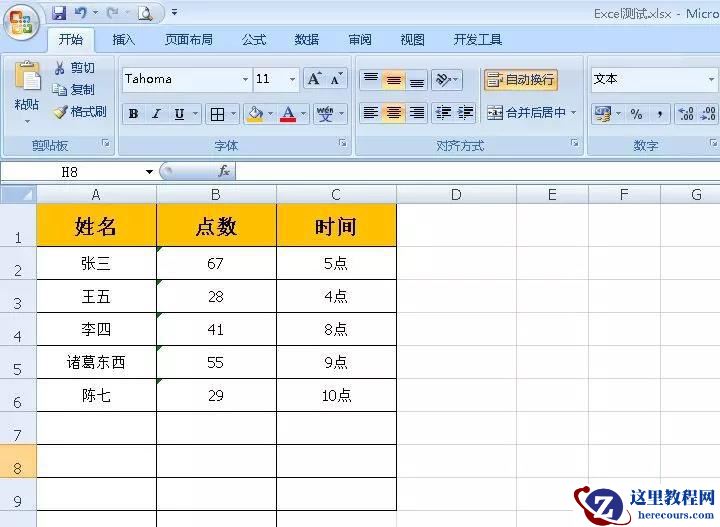Expand the merge and center options arrow
720x527 pixels.
pyautogui.click(x=574, y=112)
